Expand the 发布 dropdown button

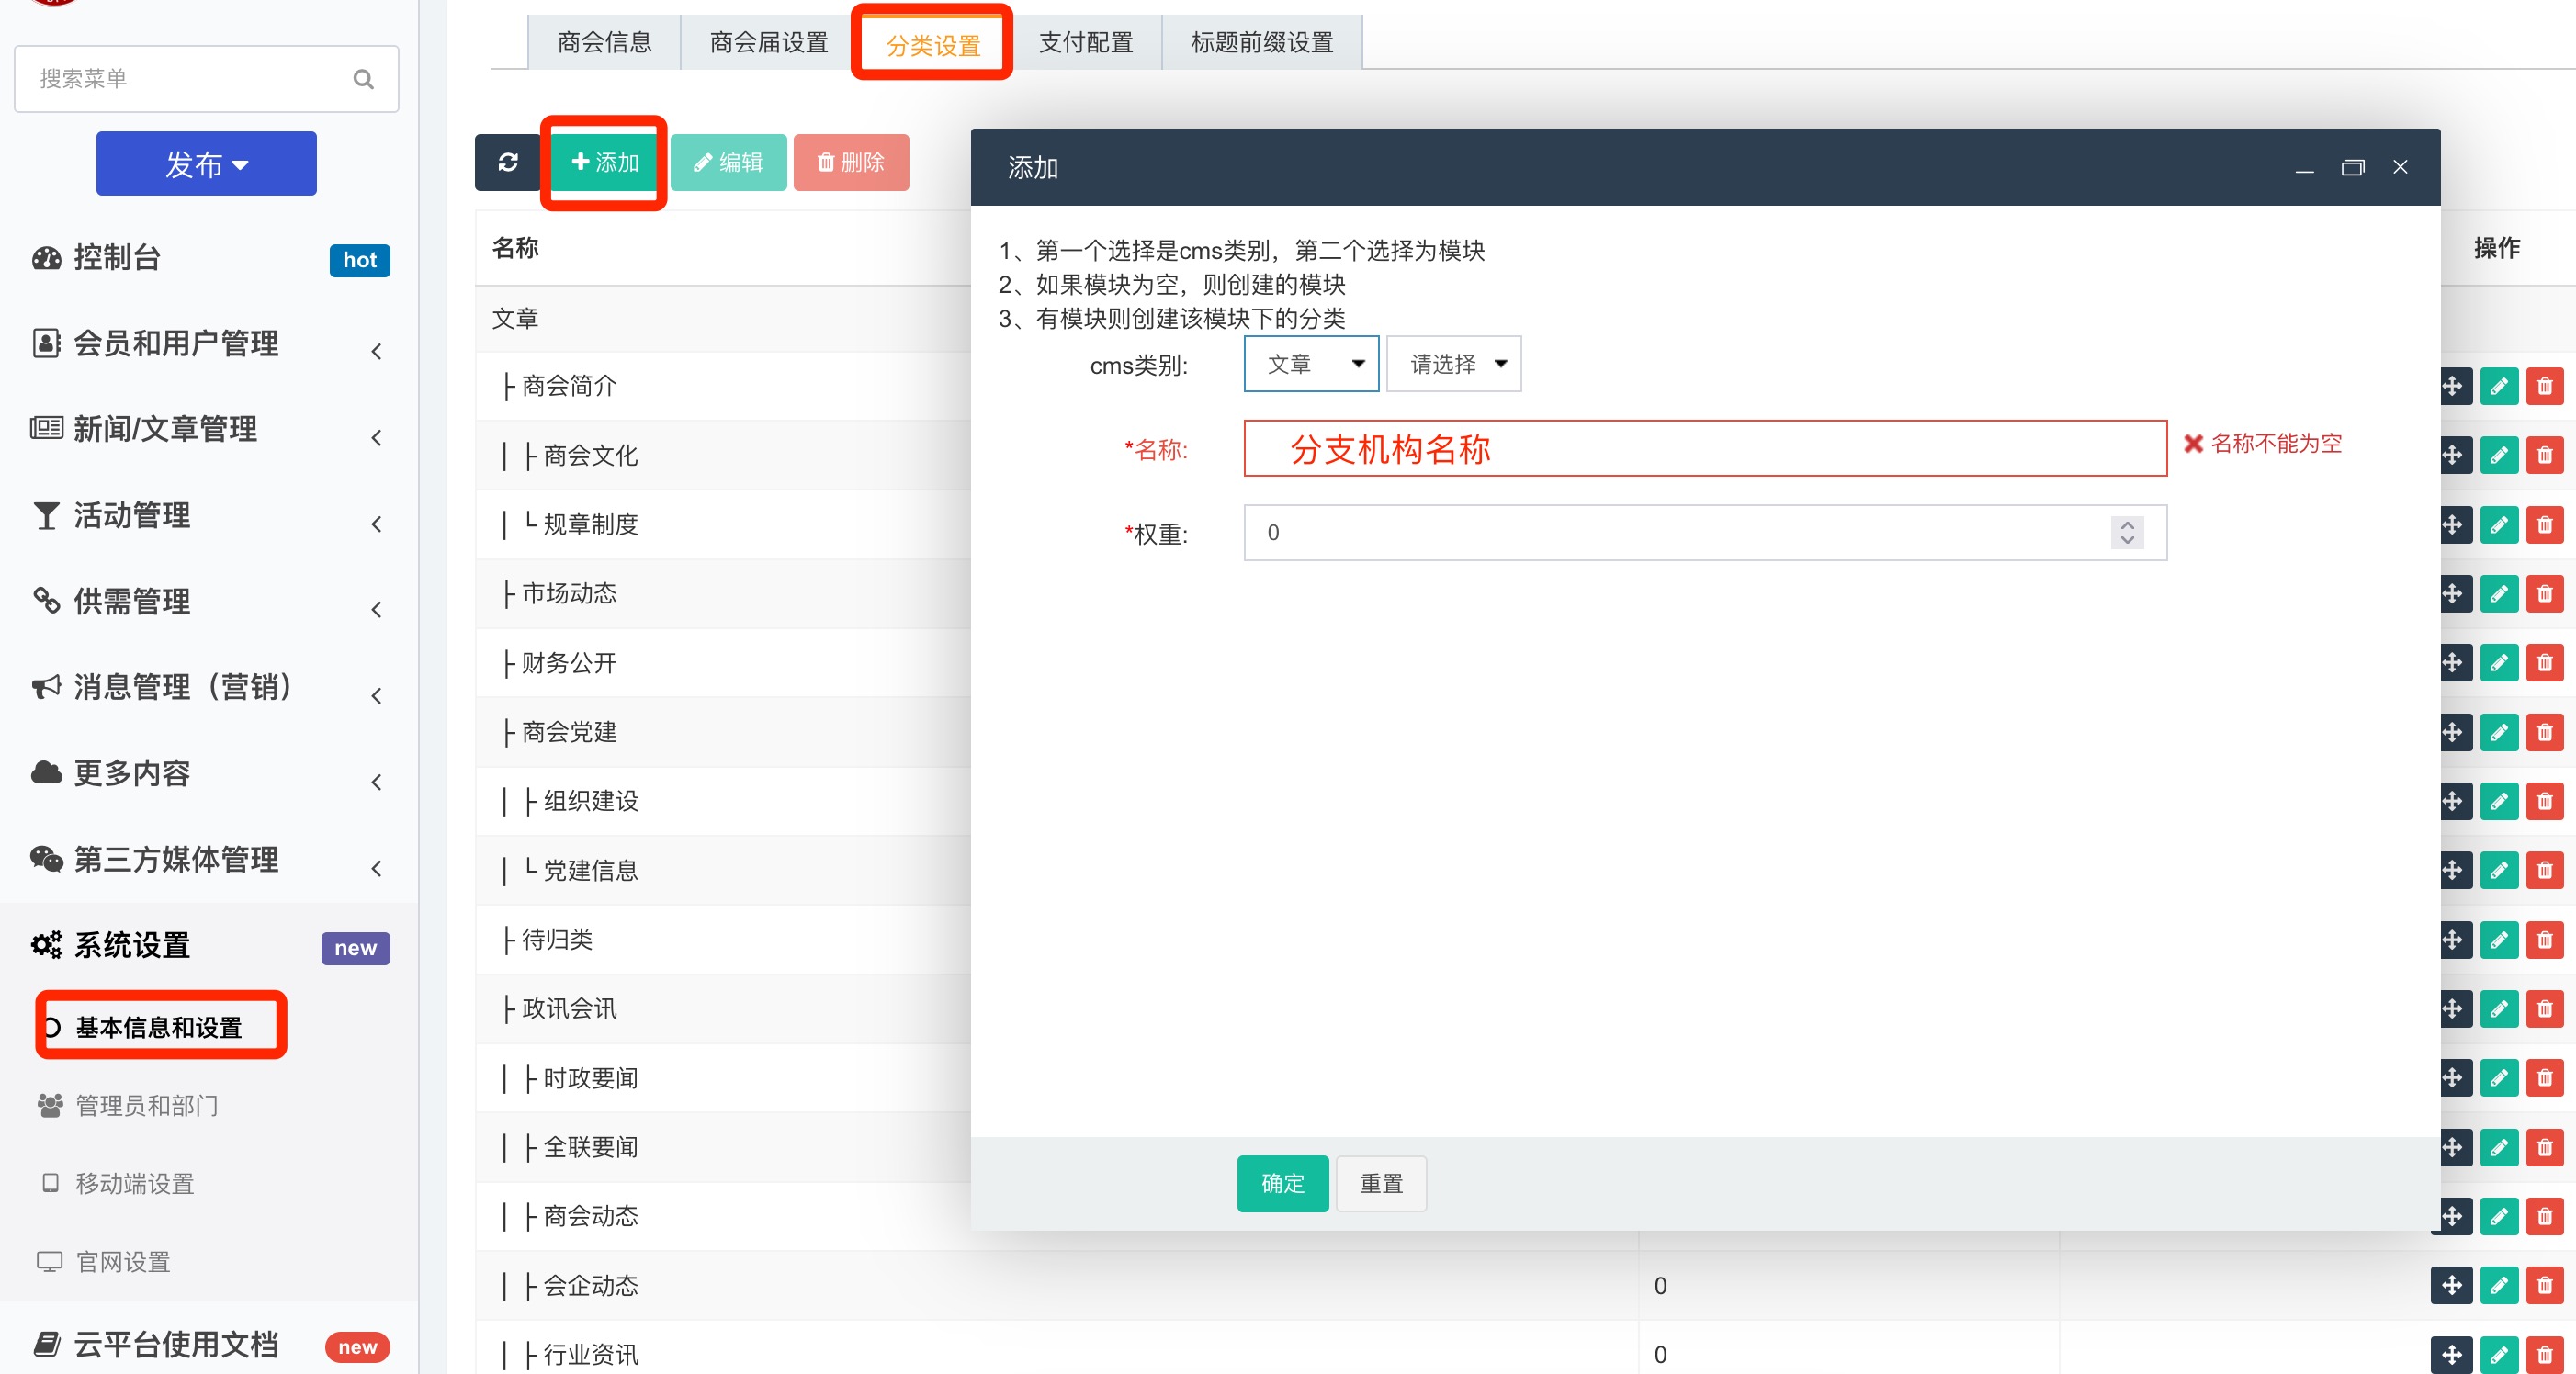(x=206, y=164)
